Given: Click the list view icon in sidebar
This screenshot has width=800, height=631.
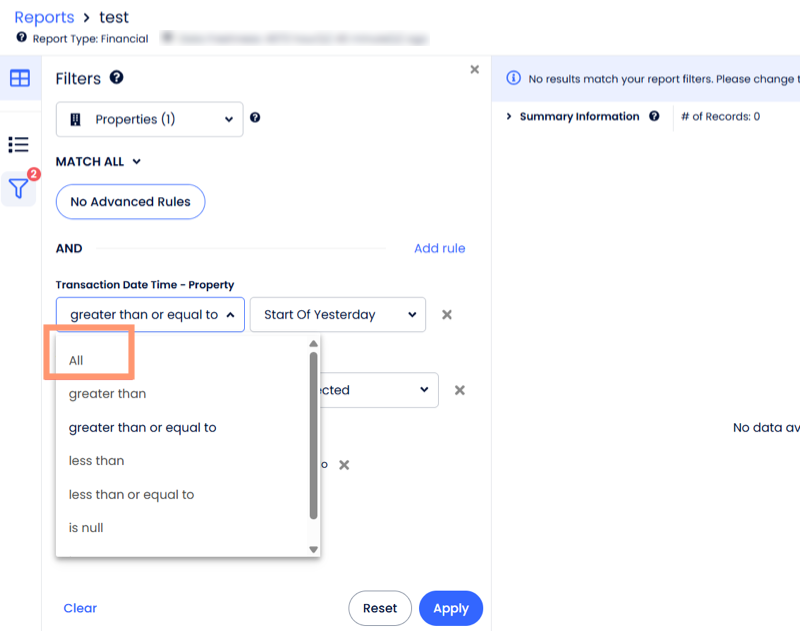Looking at the screenshot, I should click(x=19, y=145).
